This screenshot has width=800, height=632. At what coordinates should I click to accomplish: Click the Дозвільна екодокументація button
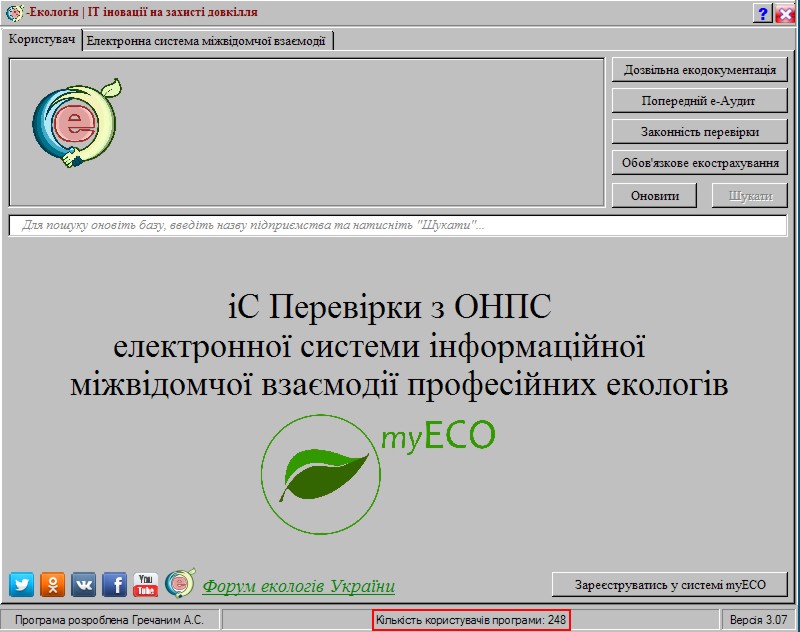click(x=699, y=70)
